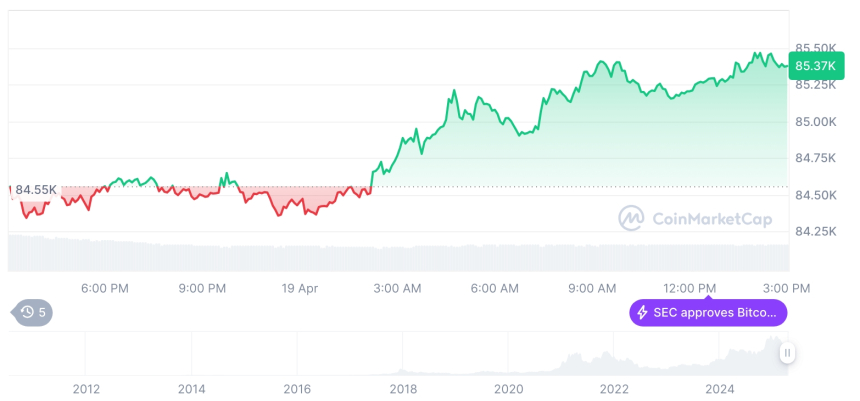This screenshot has width=860, height=401.
Task: Open the SEC approves Bitcoin event tag
Action: pos(708,313)
